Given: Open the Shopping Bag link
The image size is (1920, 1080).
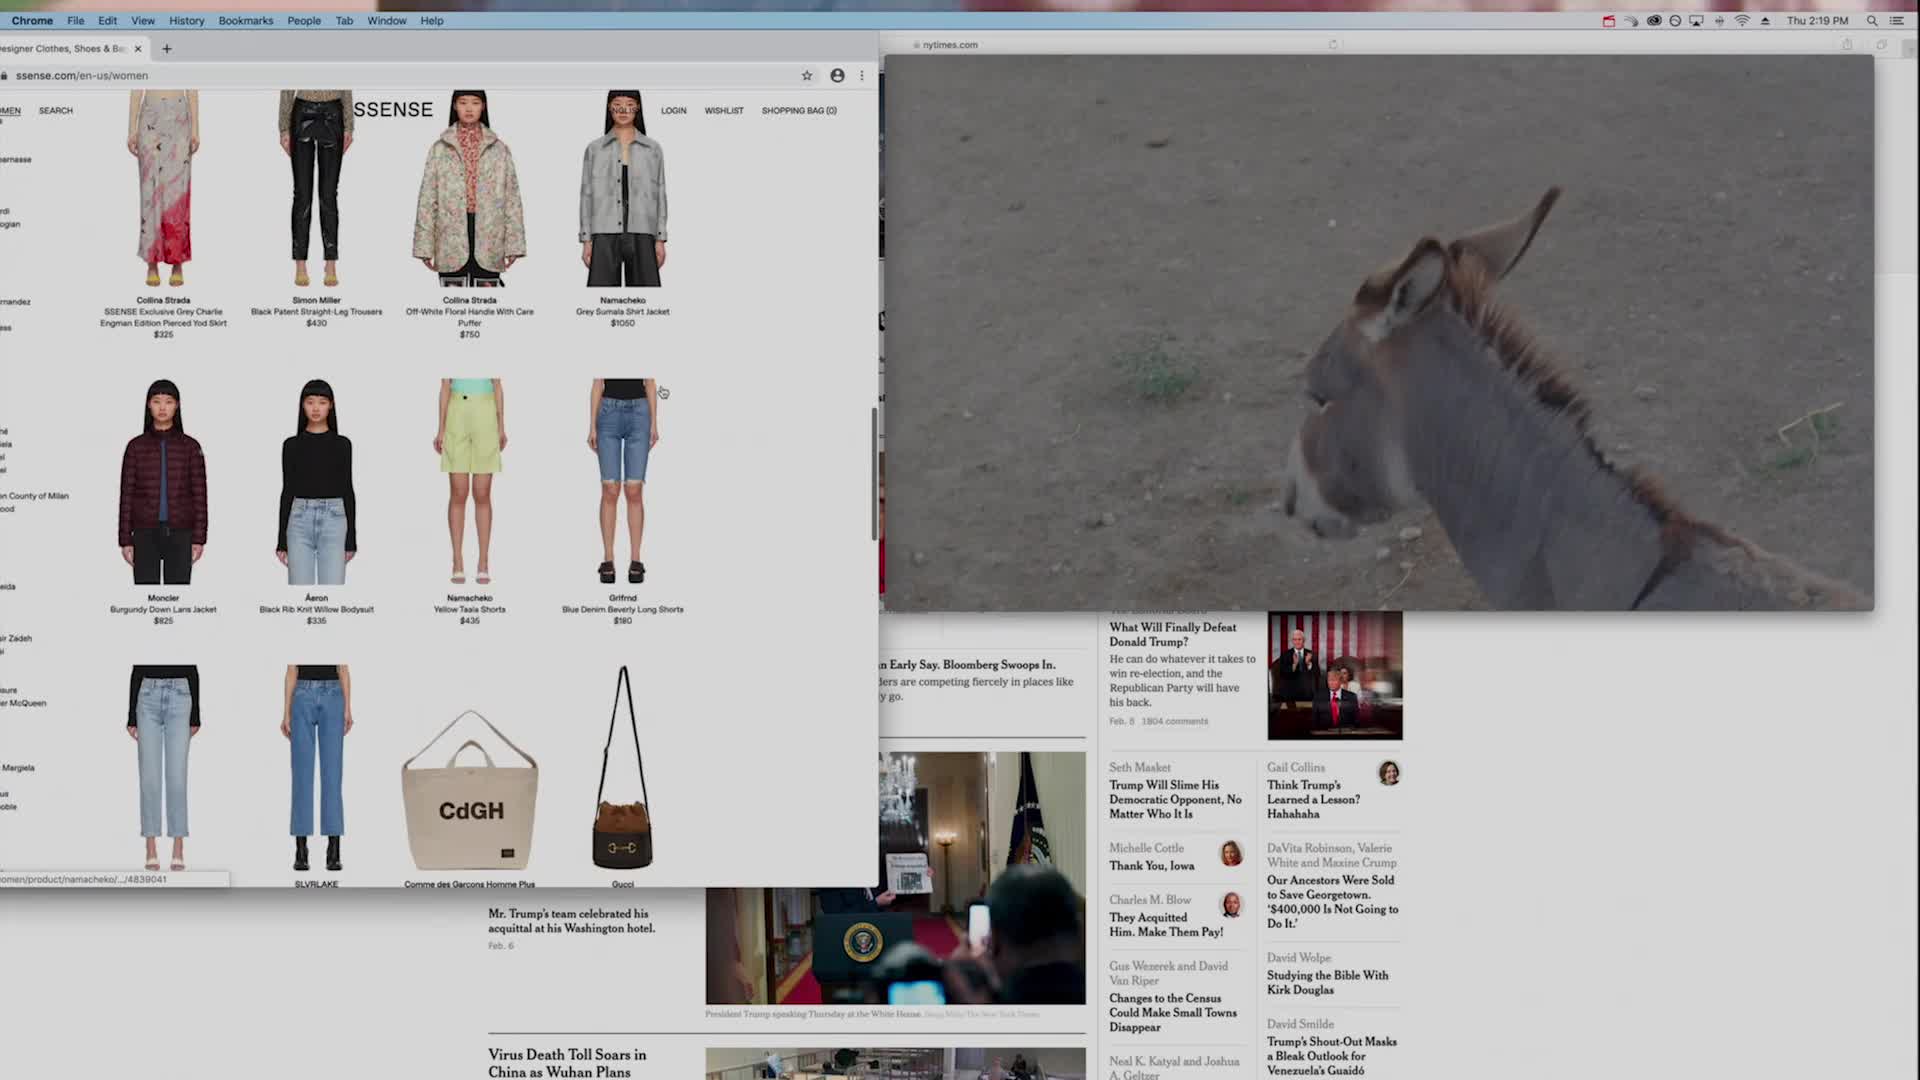Looking at the screenshot, I should coord(798,111).
